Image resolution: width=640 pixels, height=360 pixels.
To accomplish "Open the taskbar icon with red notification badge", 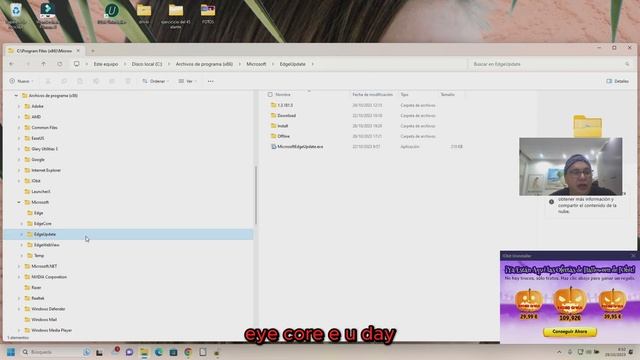I will 115,351.
